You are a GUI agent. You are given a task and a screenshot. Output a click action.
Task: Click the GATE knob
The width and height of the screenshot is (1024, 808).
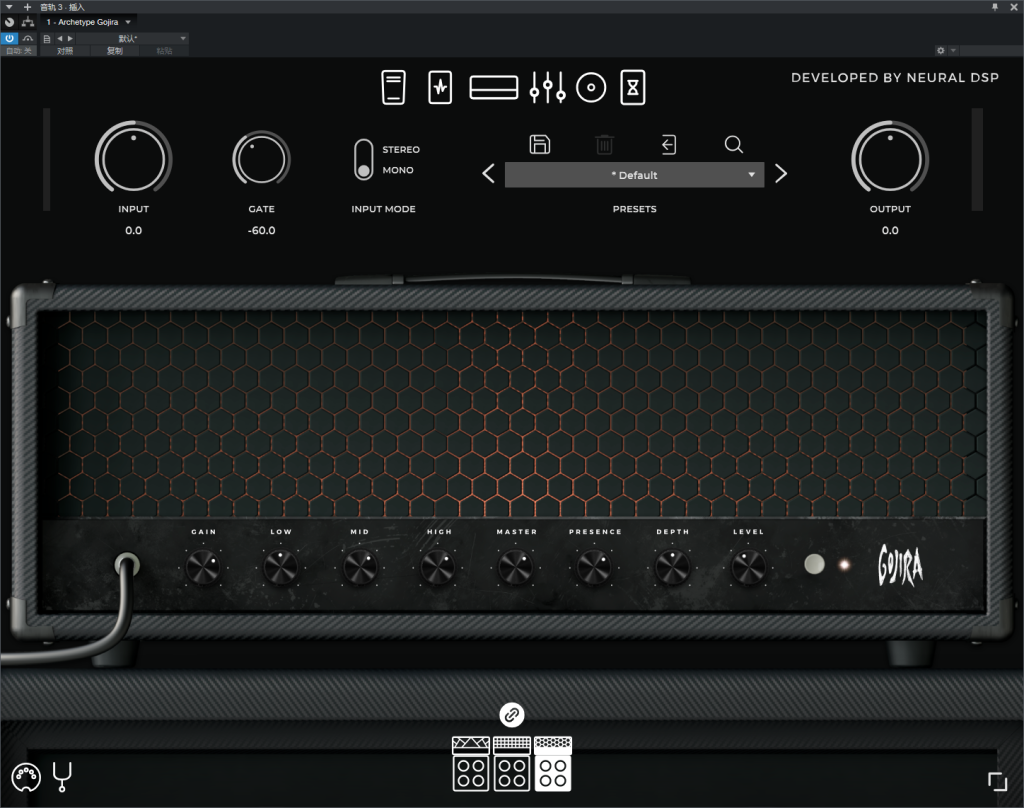click(x=261, y=159)
